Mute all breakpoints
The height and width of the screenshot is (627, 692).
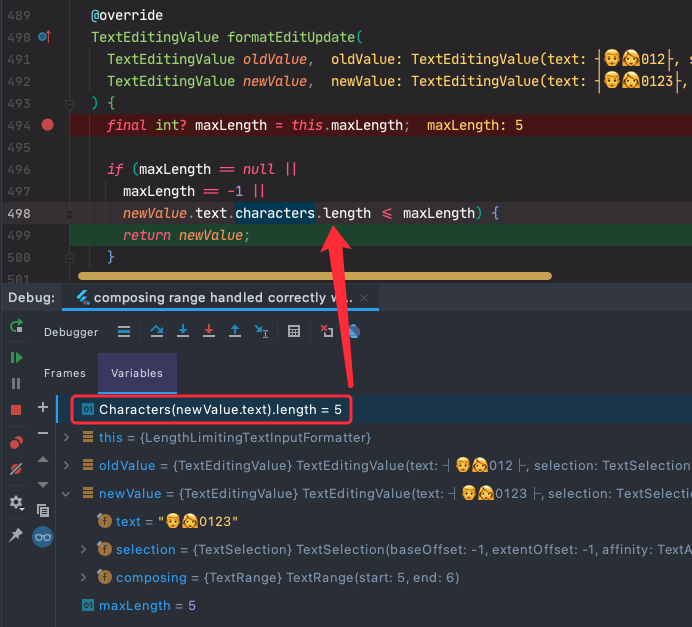tap(16, 469)
